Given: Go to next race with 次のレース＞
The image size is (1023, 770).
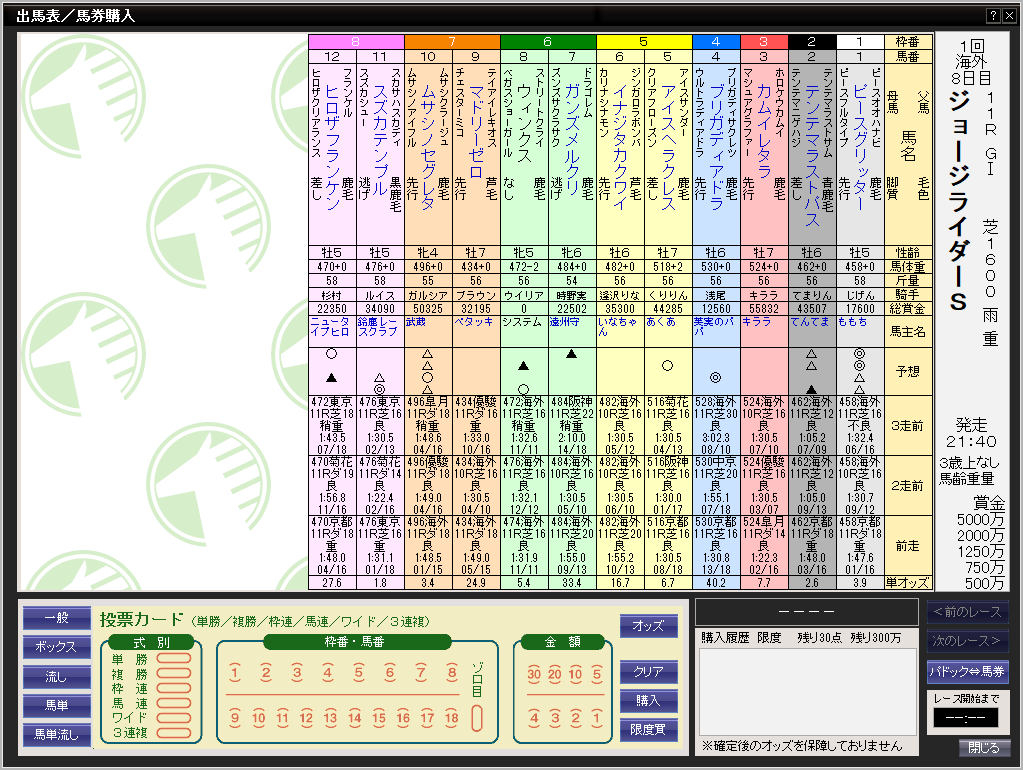Looking at the screenshot, I should click(x=968, y=641).
